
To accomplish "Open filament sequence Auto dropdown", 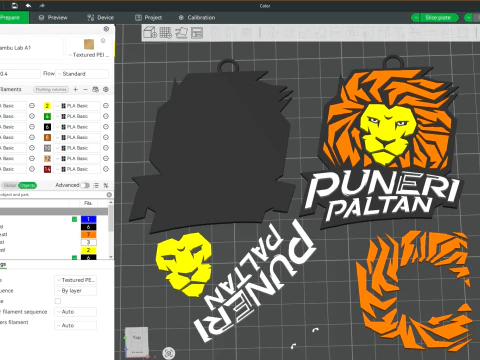I will pyautogui.click(x=76, y=312).
